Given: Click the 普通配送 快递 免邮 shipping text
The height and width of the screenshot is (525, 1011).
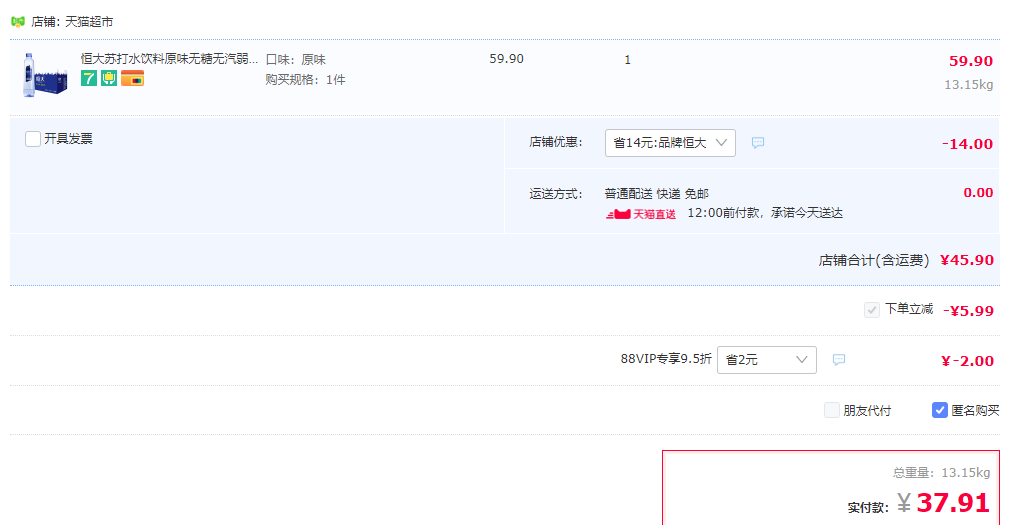Looking at the screenshot, I should click(656, 193).
